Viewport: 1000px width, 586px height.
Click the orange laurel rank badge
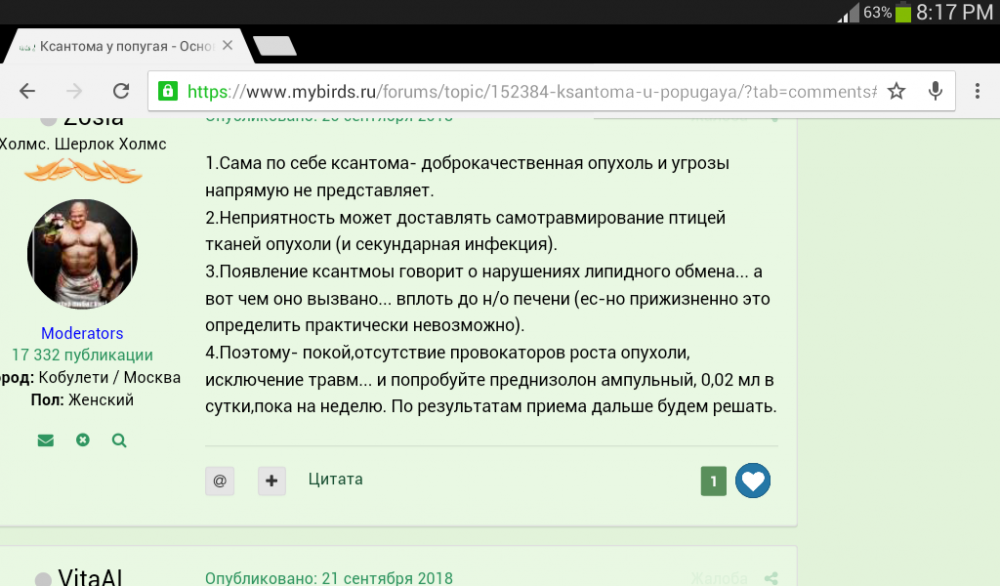(83, 171)
